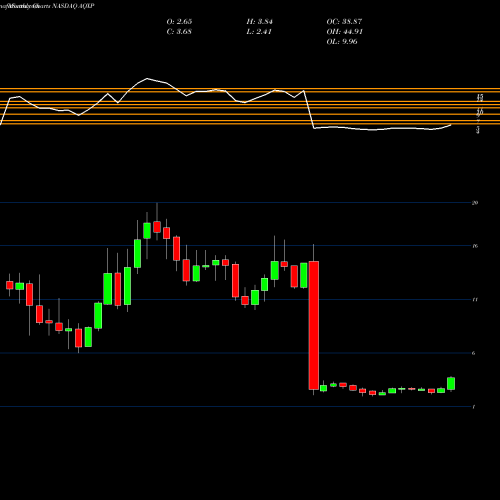Click the 'OH: 44.91' percentage value
The height and width of the screenshot is (500, 500).
(345, 32)
